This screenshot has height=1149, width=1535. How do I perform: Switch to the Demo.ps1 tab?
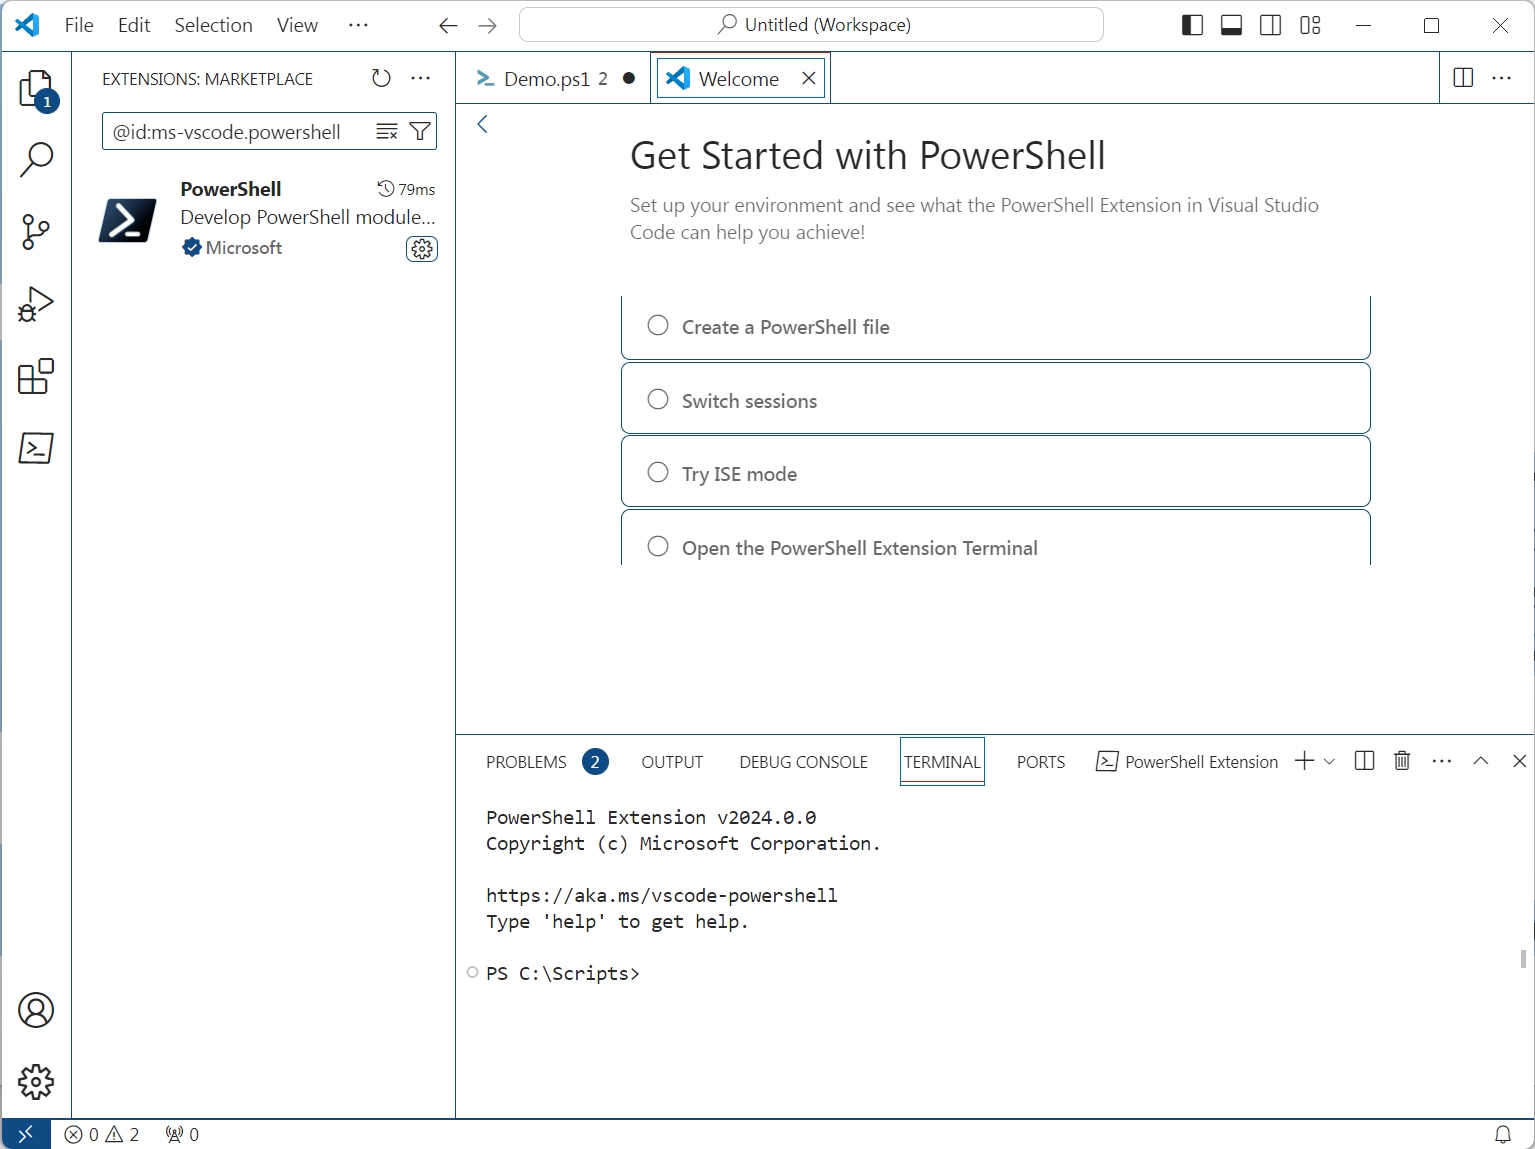coord(545,78)
